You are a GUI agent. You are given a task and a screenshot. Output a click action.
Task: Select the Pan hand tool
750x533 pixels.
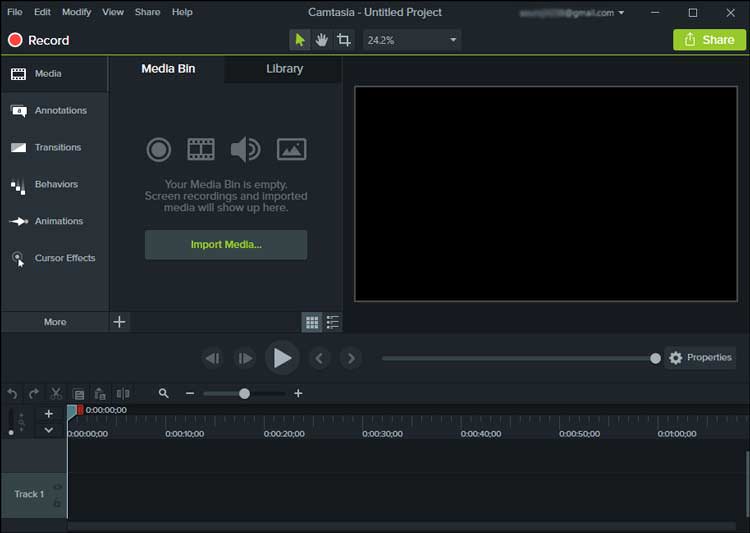click(321, 40)
